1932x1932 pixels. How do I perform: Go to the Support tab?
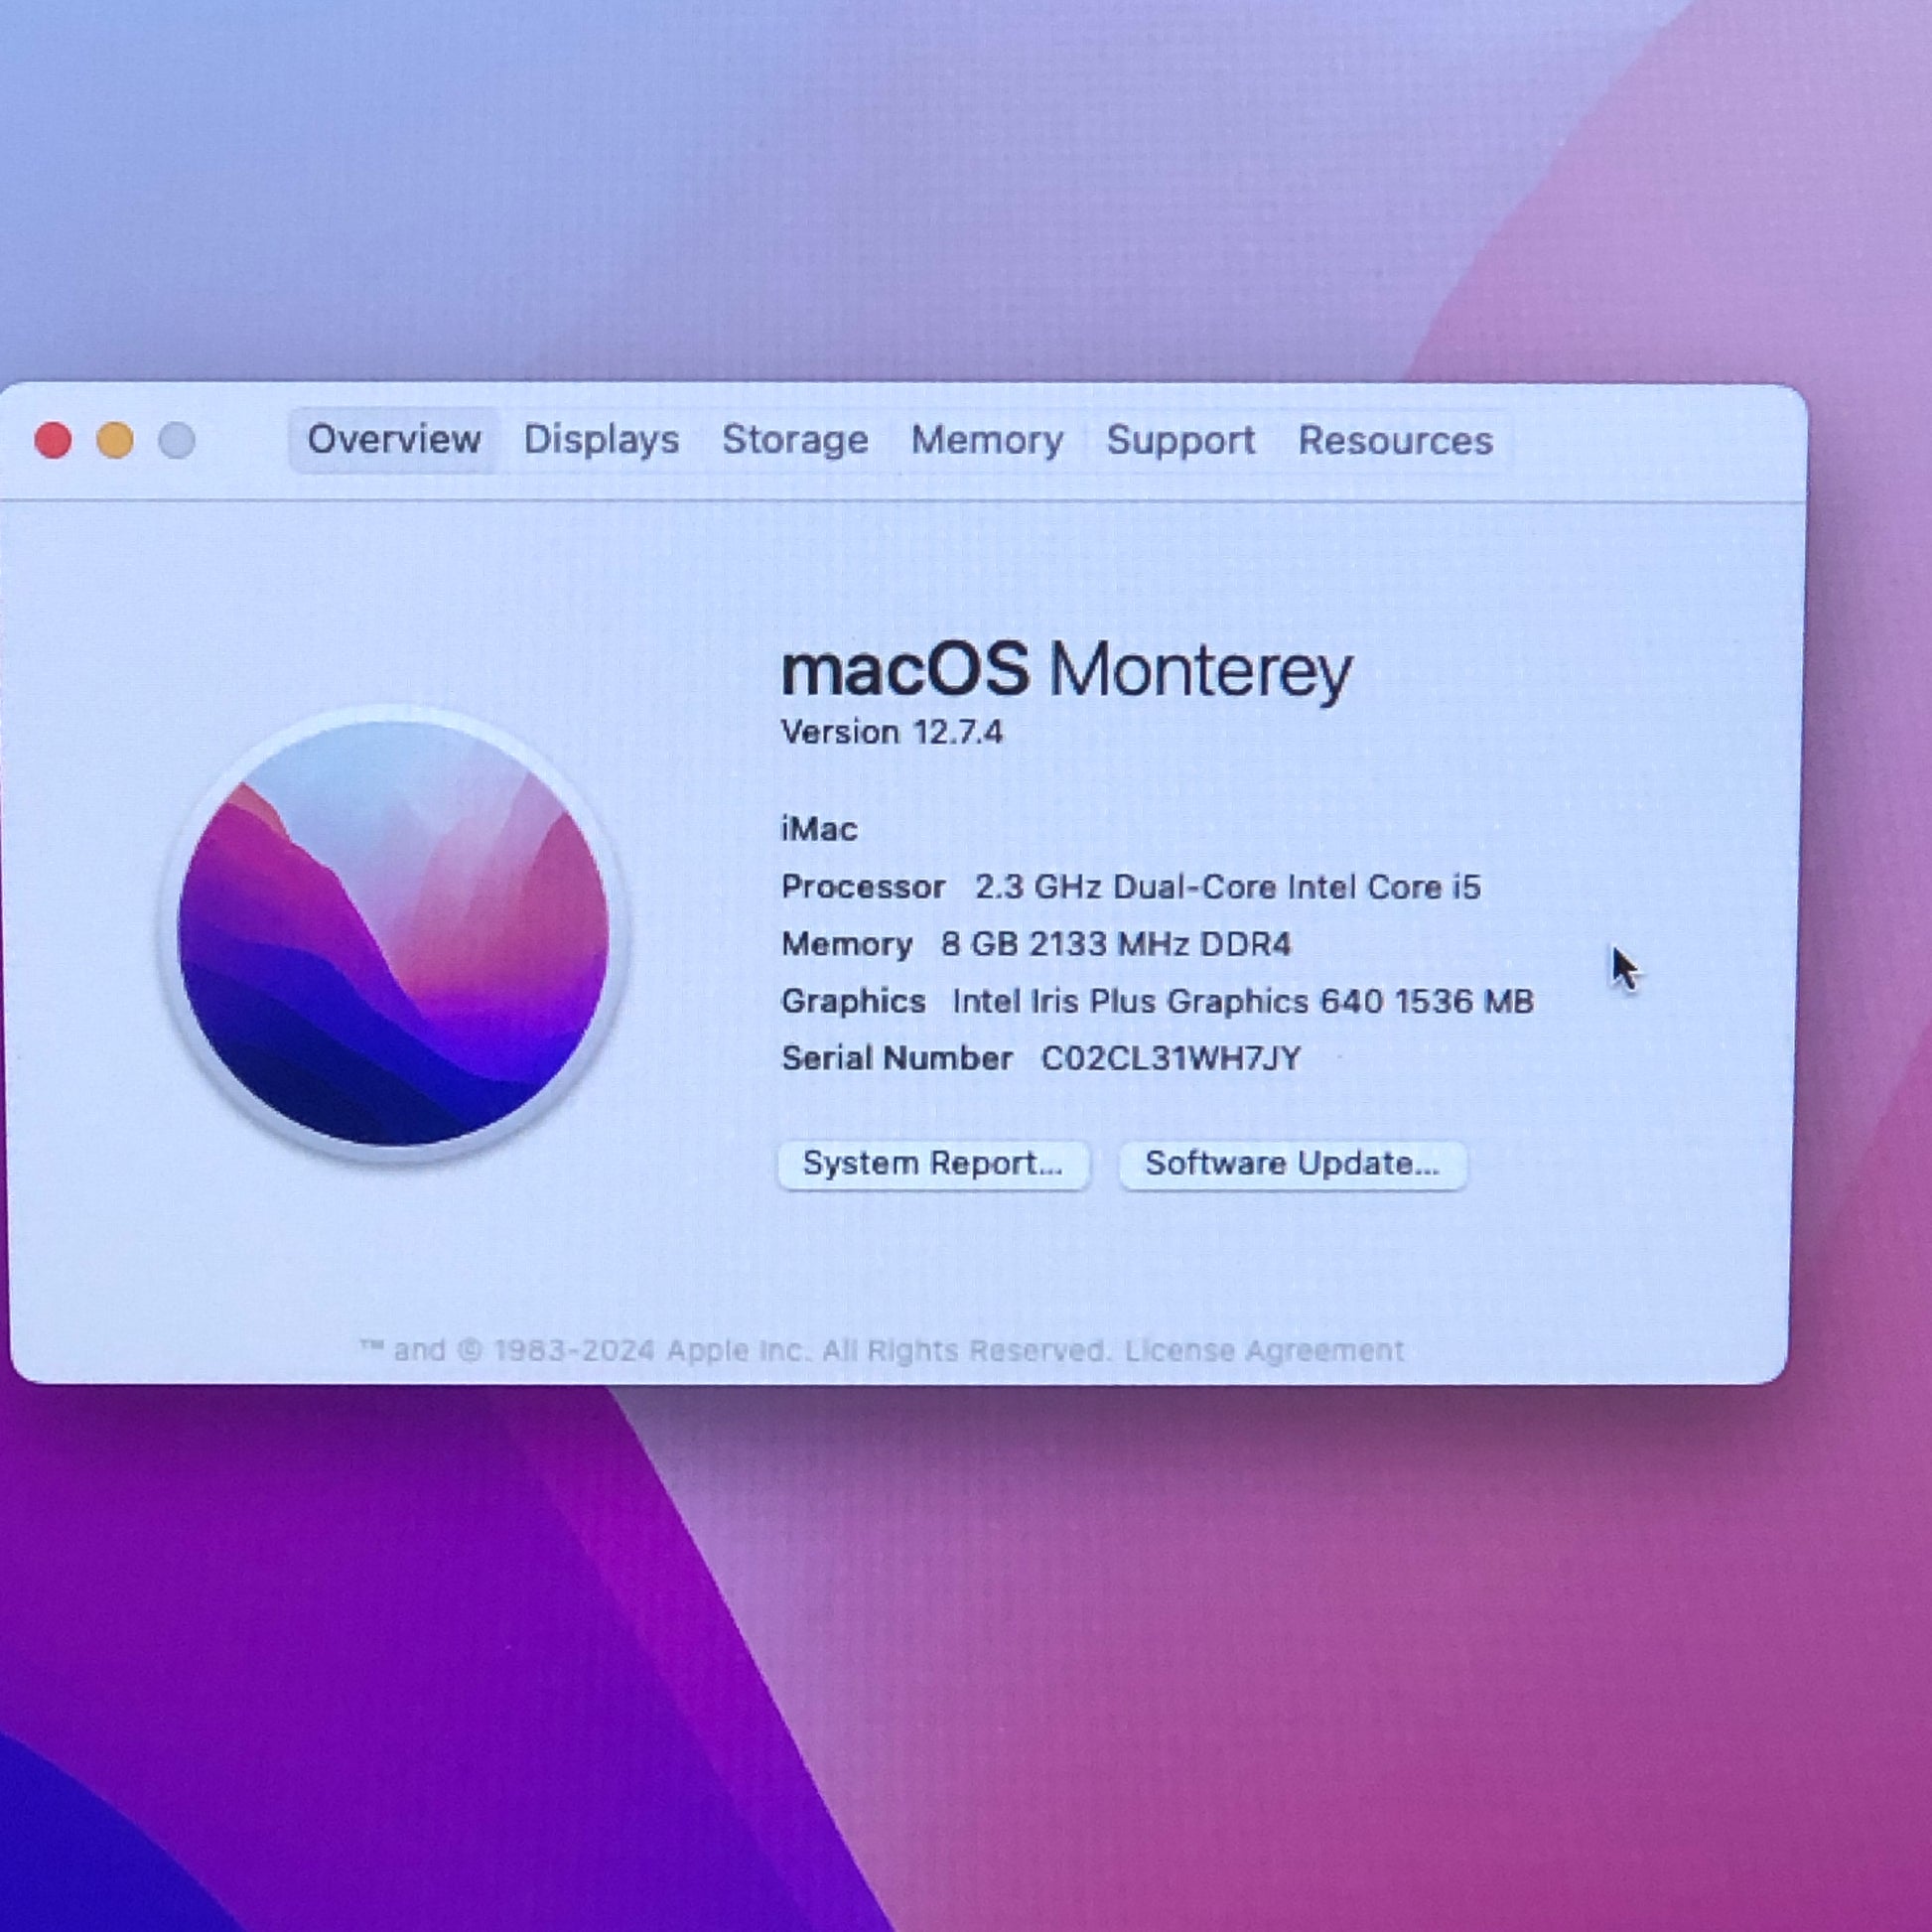point(1180,440)
